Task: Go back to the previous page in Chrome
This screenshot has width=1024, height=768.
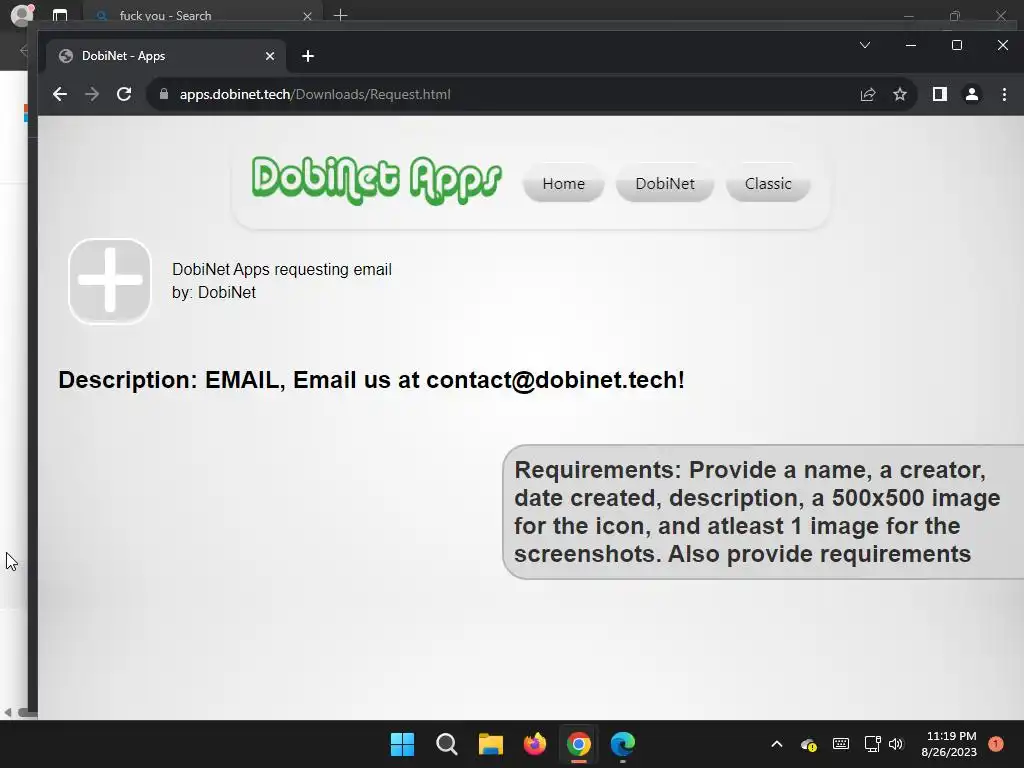Action: (59, 94)
